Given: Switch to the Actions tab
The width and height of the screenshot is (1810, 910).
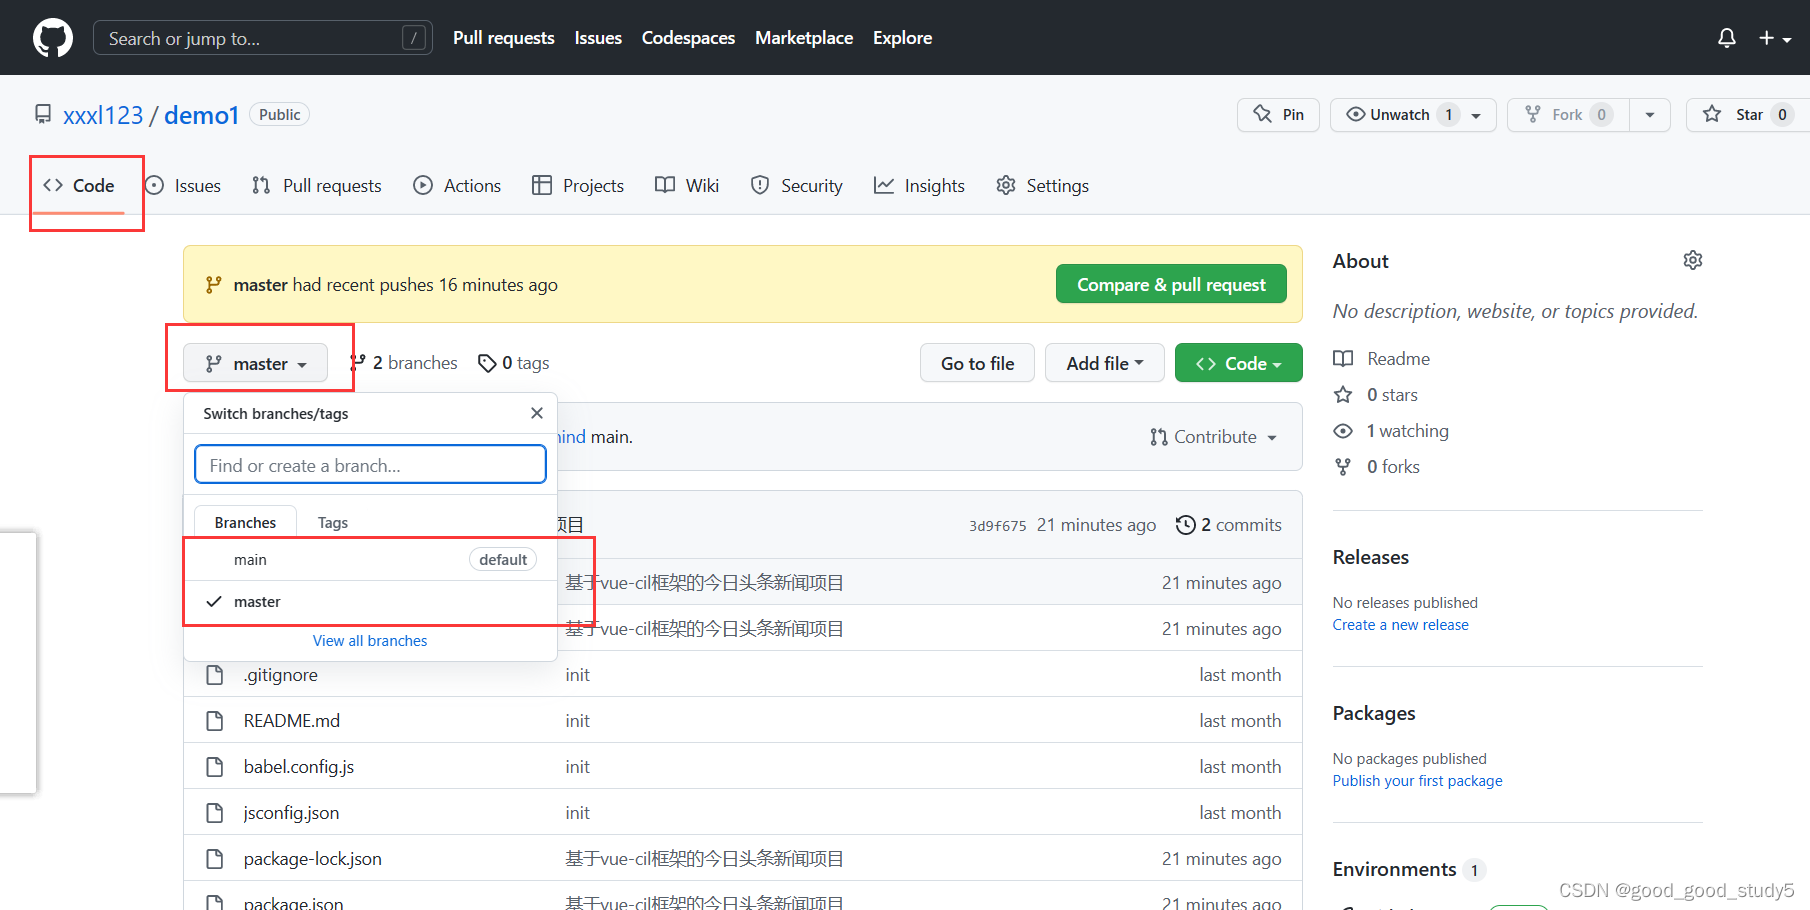Looking at the screenshot, I should coord(457,186).
